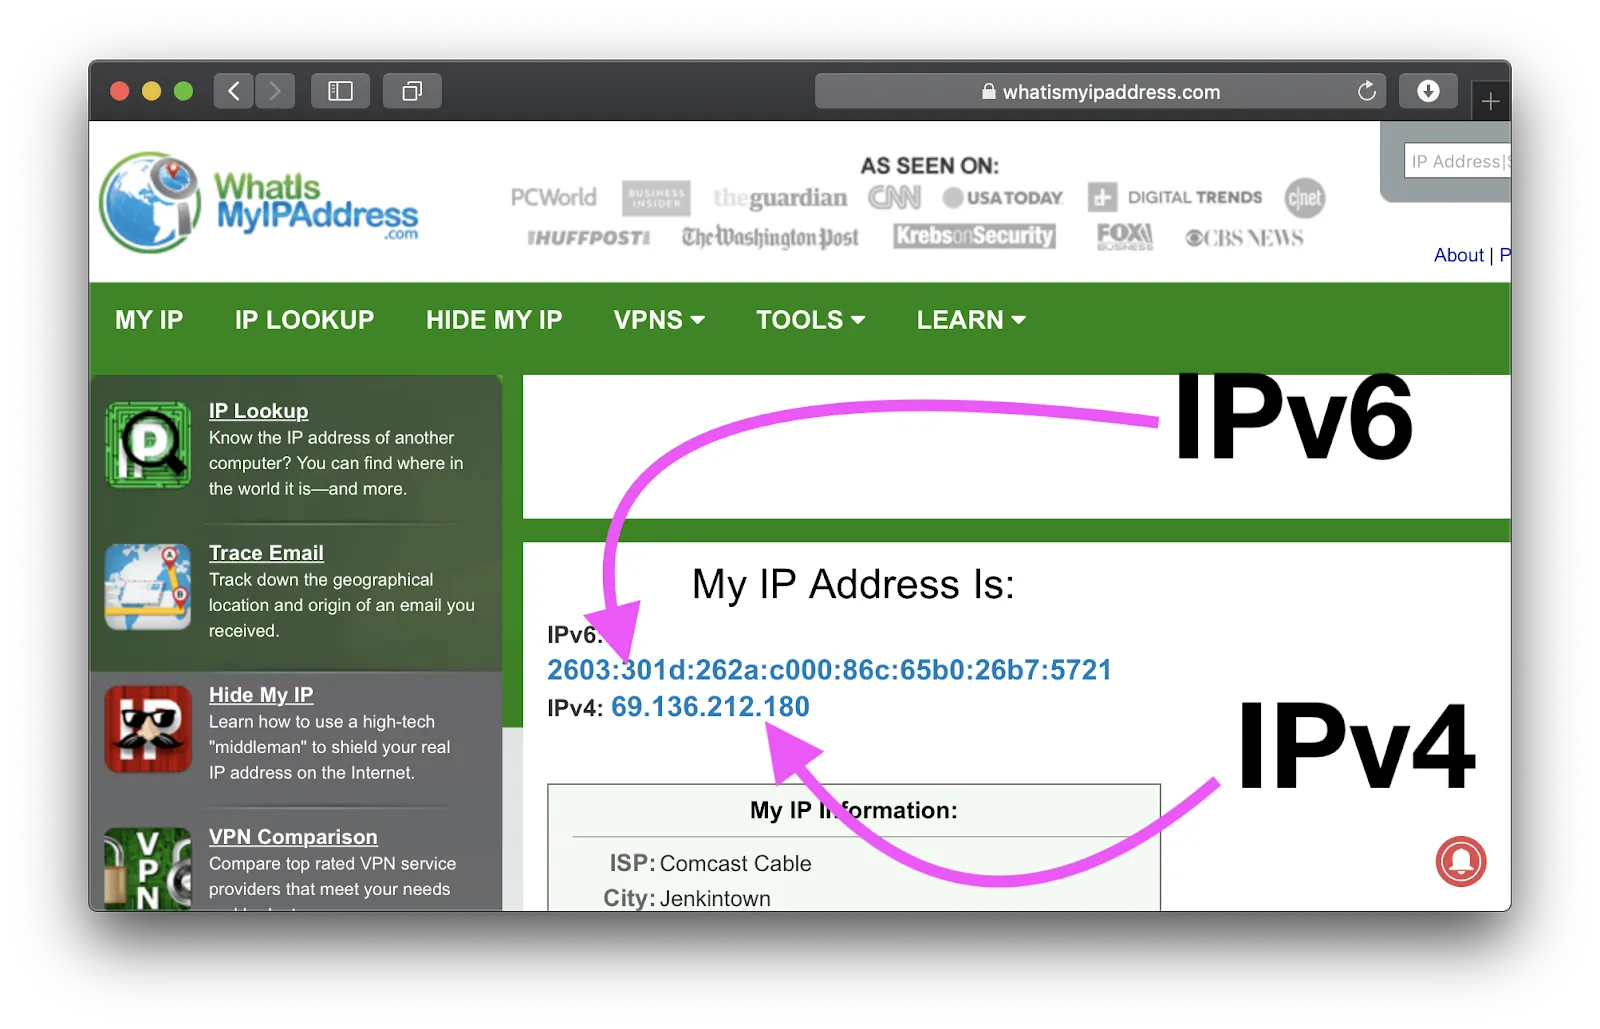Toggle the Safari sidebar button
Viewport: 1600px width, 1029px height.
340,92
